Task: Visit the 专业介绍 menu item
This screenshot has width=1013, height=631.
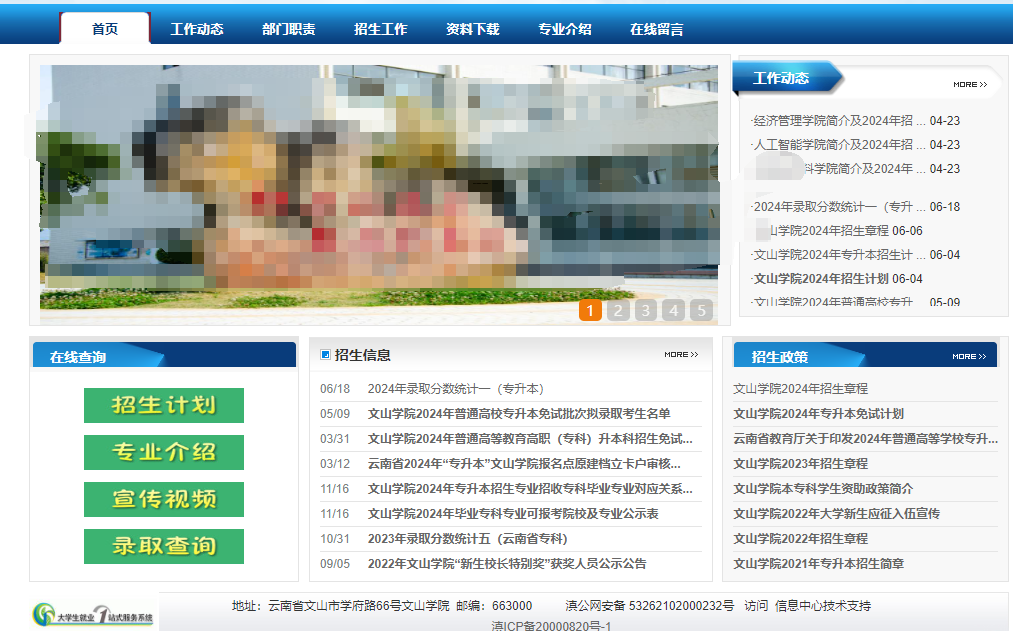Action: click(565, 29)
